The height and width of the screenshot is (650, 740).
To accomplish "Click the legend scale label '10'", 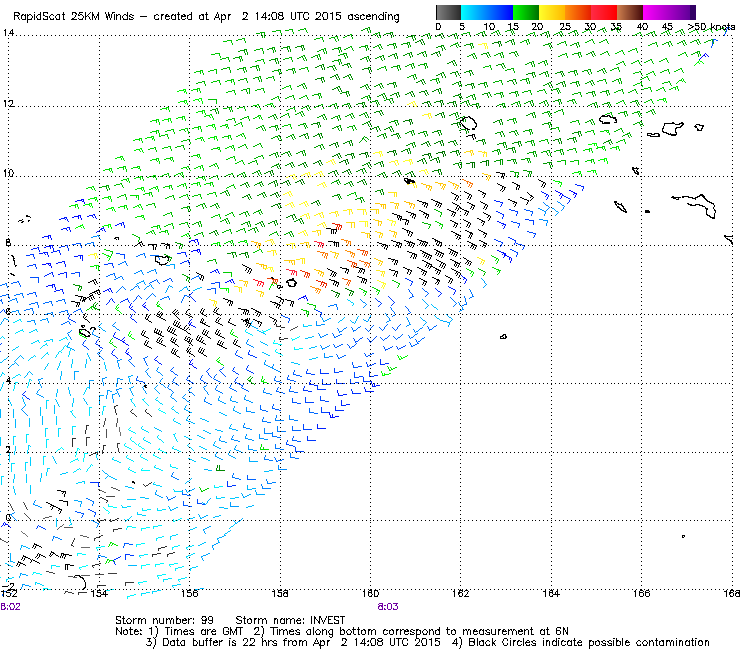I will point(489,27).
